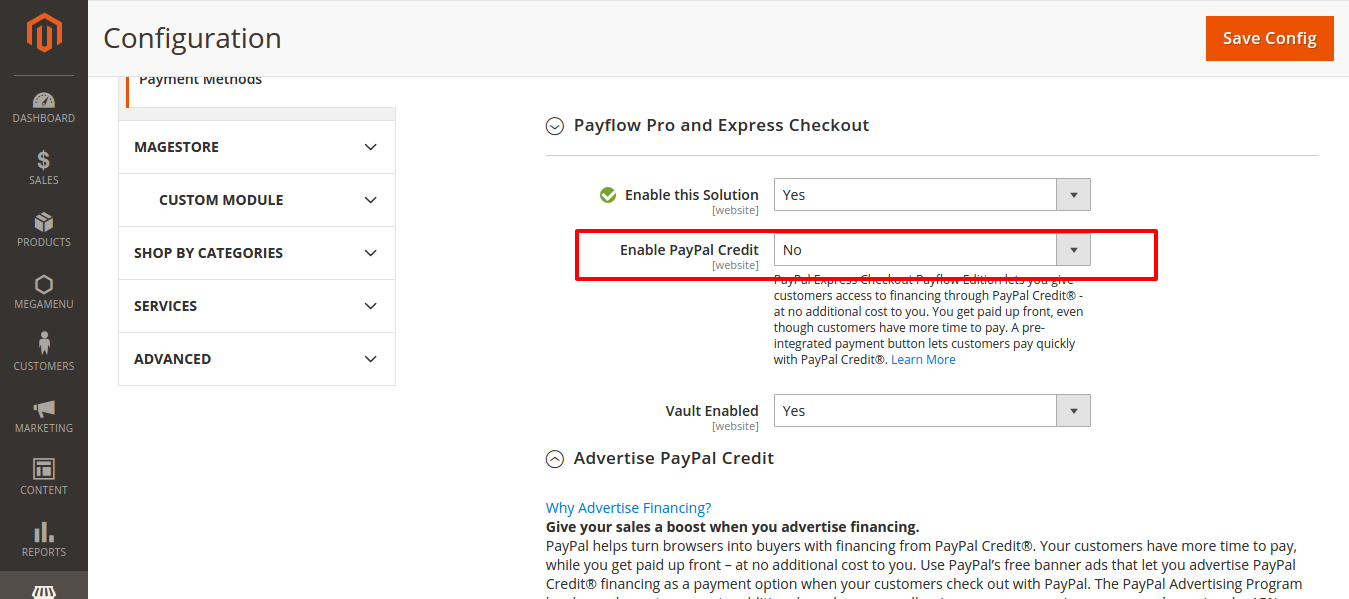Open the Enable PayPal Credit dropdown
The width and height of the screenshot is (1349, 599).
(1073, 249)
